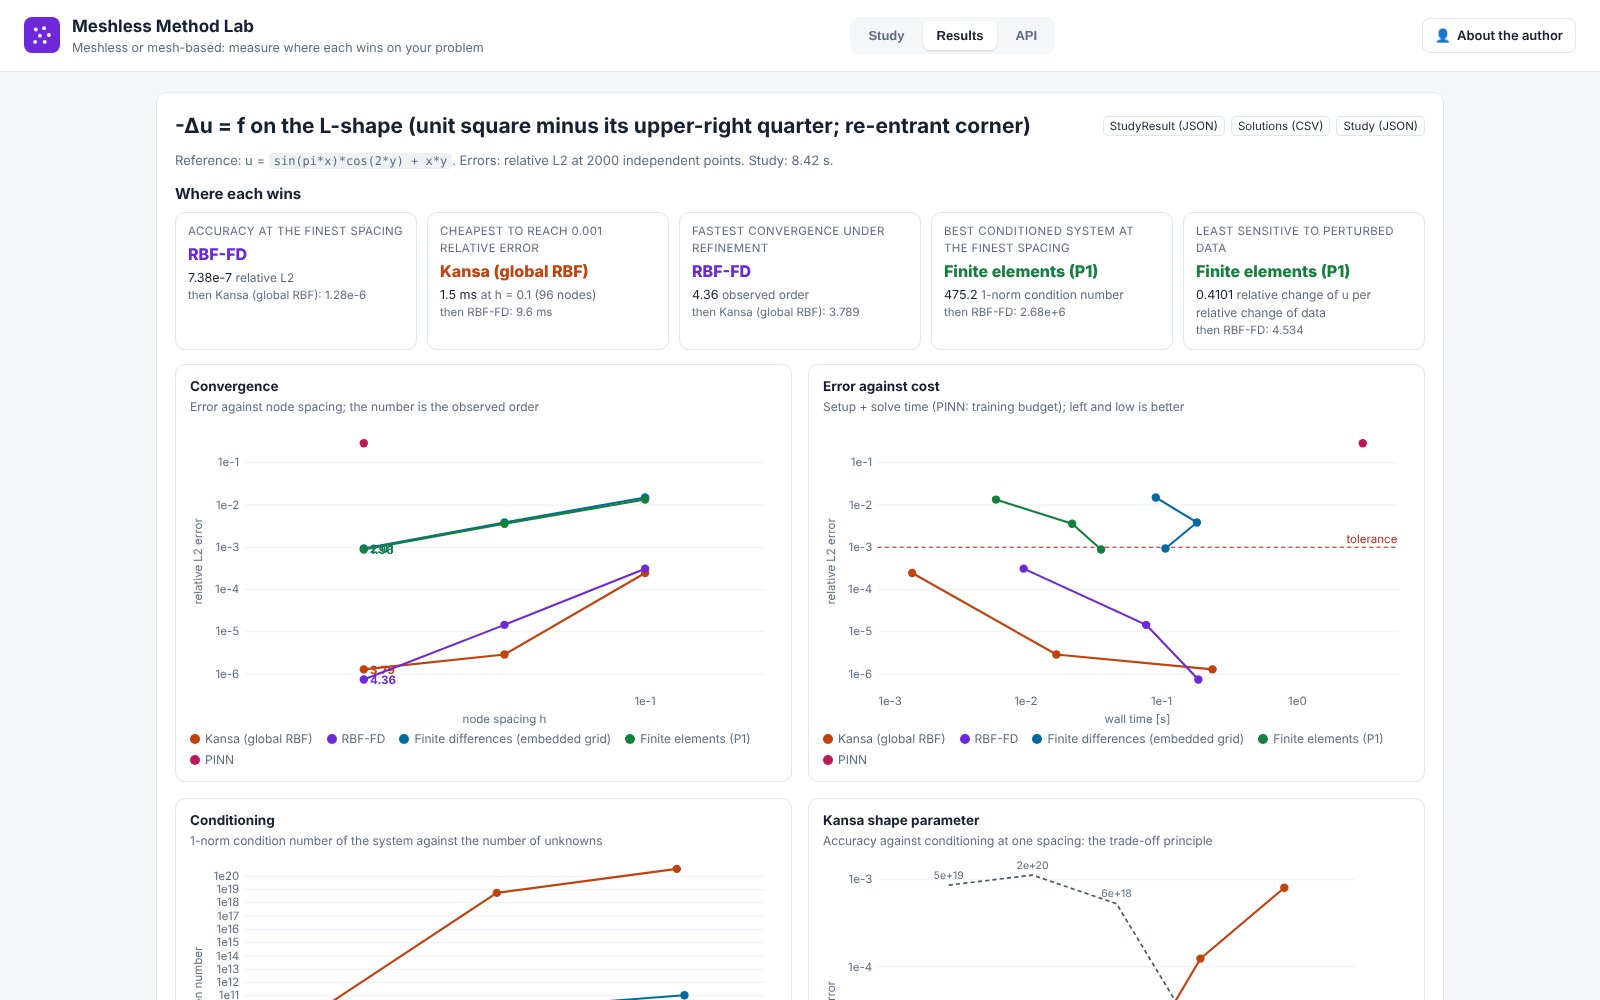The image size is (1600, 1000).
Task: Open the API tab
Action: 1026,35
